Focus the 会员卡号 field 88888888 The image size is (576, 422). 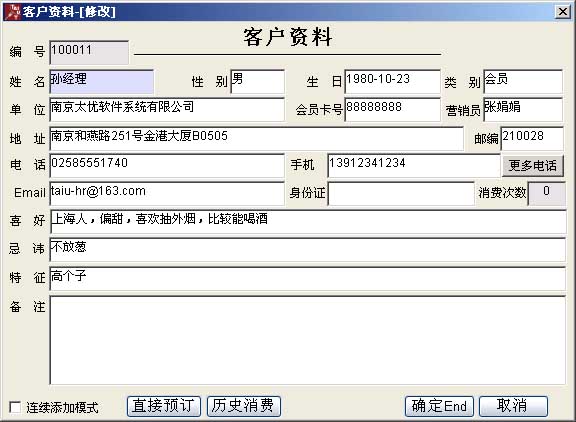[x=392, y=109]
